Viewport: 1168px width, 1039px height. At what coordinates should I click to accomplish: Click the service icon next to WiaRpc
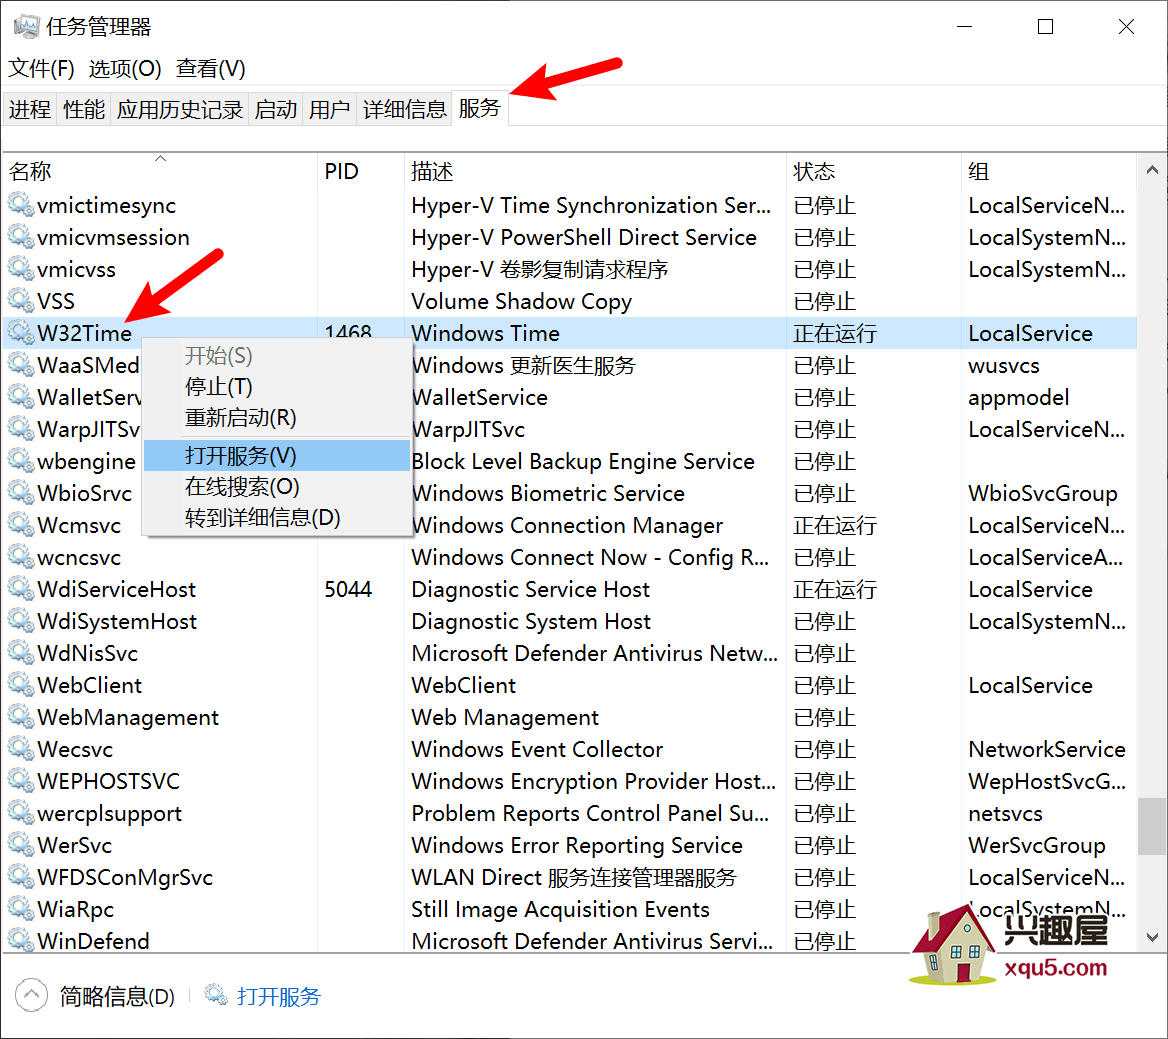pos(21,909)
